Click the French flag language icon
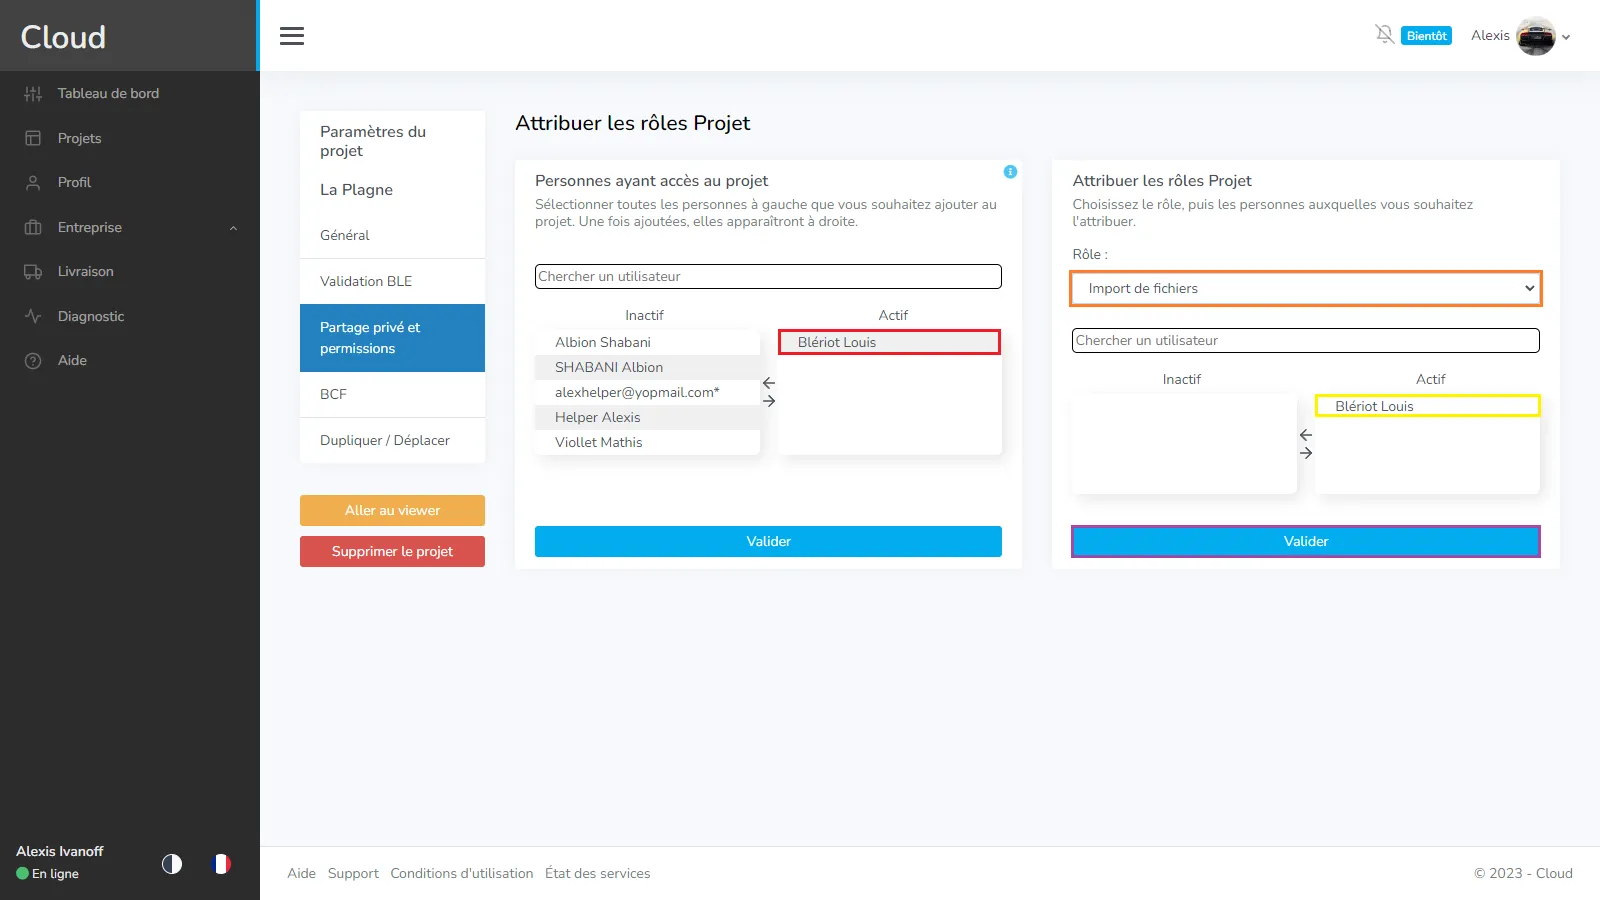Screen dimensions: 1600x900 coord(222,863)
